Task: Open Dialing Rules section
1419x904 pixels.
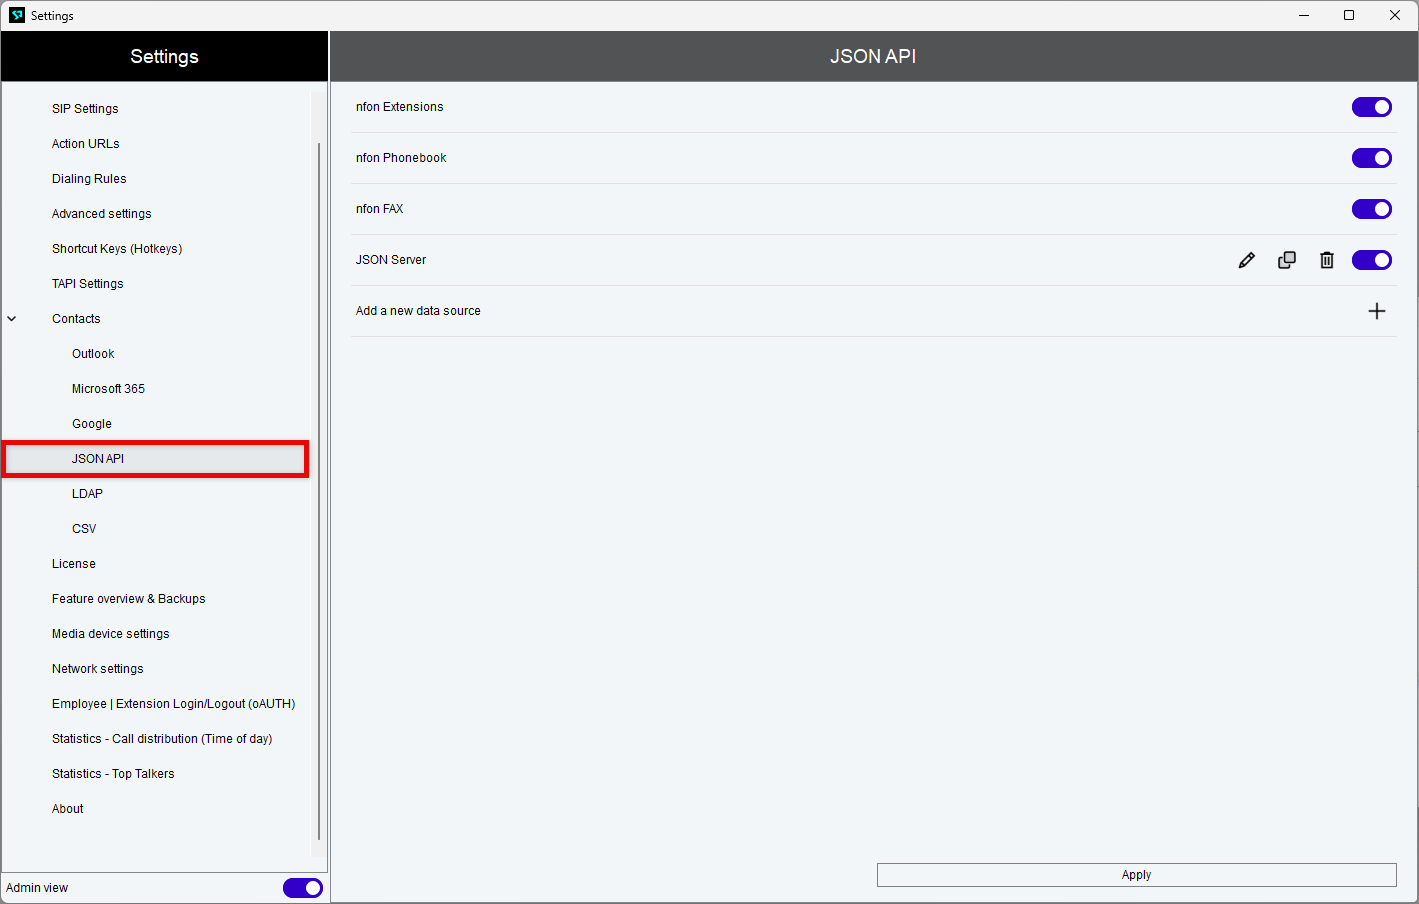Action: point(89,179)
